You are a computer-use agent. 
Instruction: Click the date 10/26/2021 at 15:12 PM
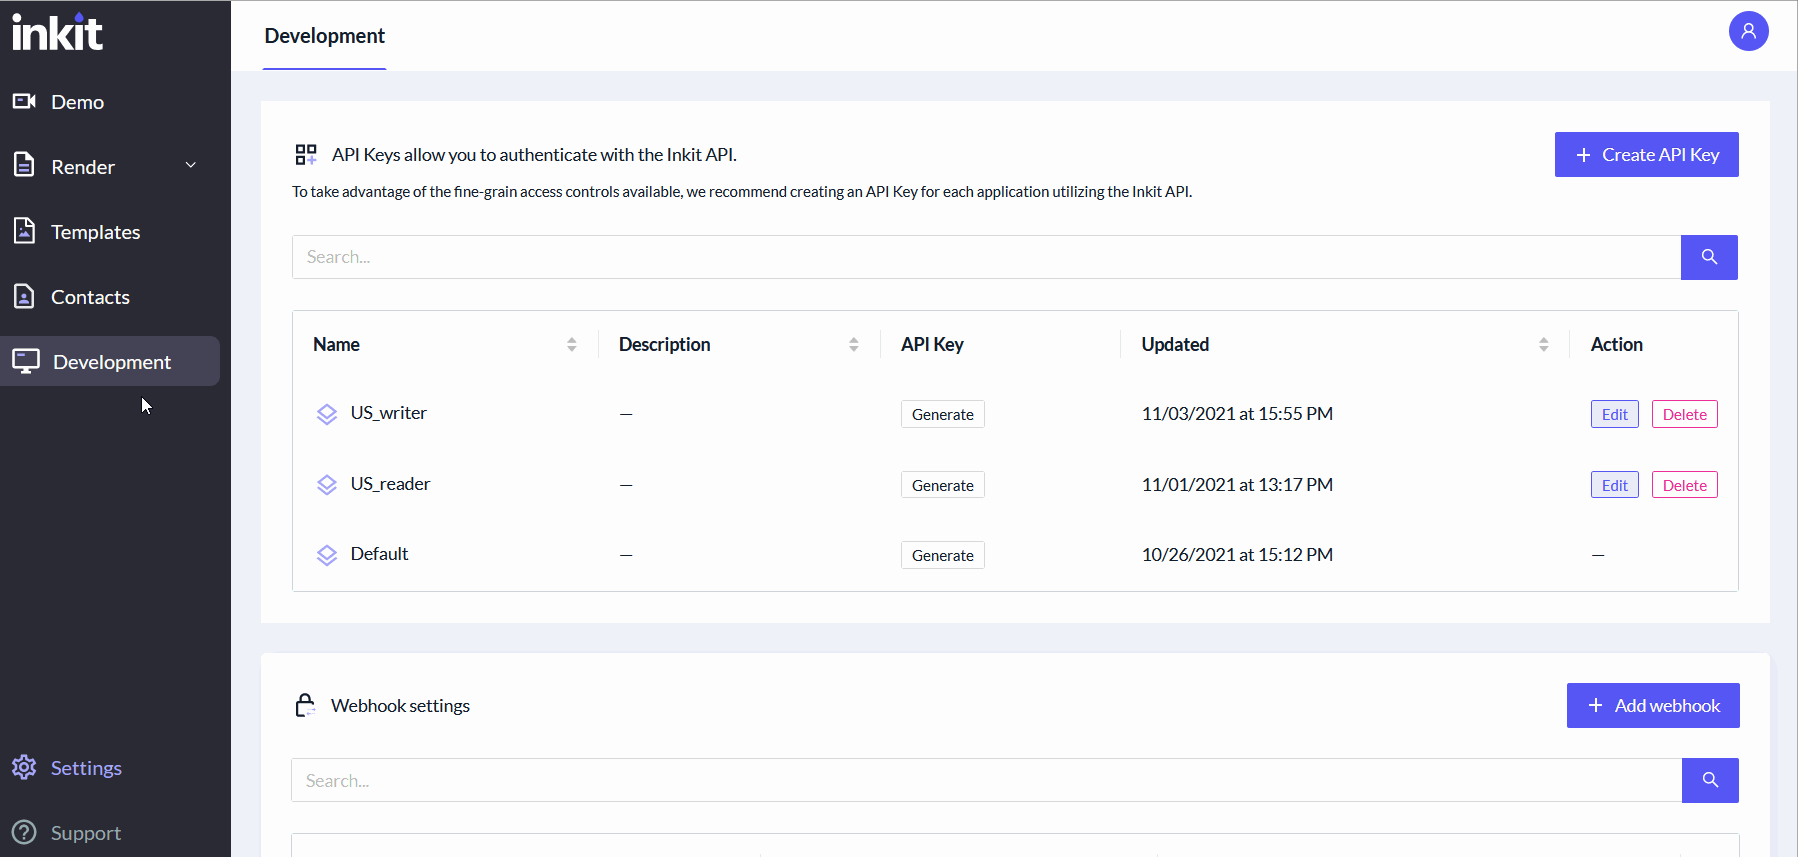click(1237, 555)
